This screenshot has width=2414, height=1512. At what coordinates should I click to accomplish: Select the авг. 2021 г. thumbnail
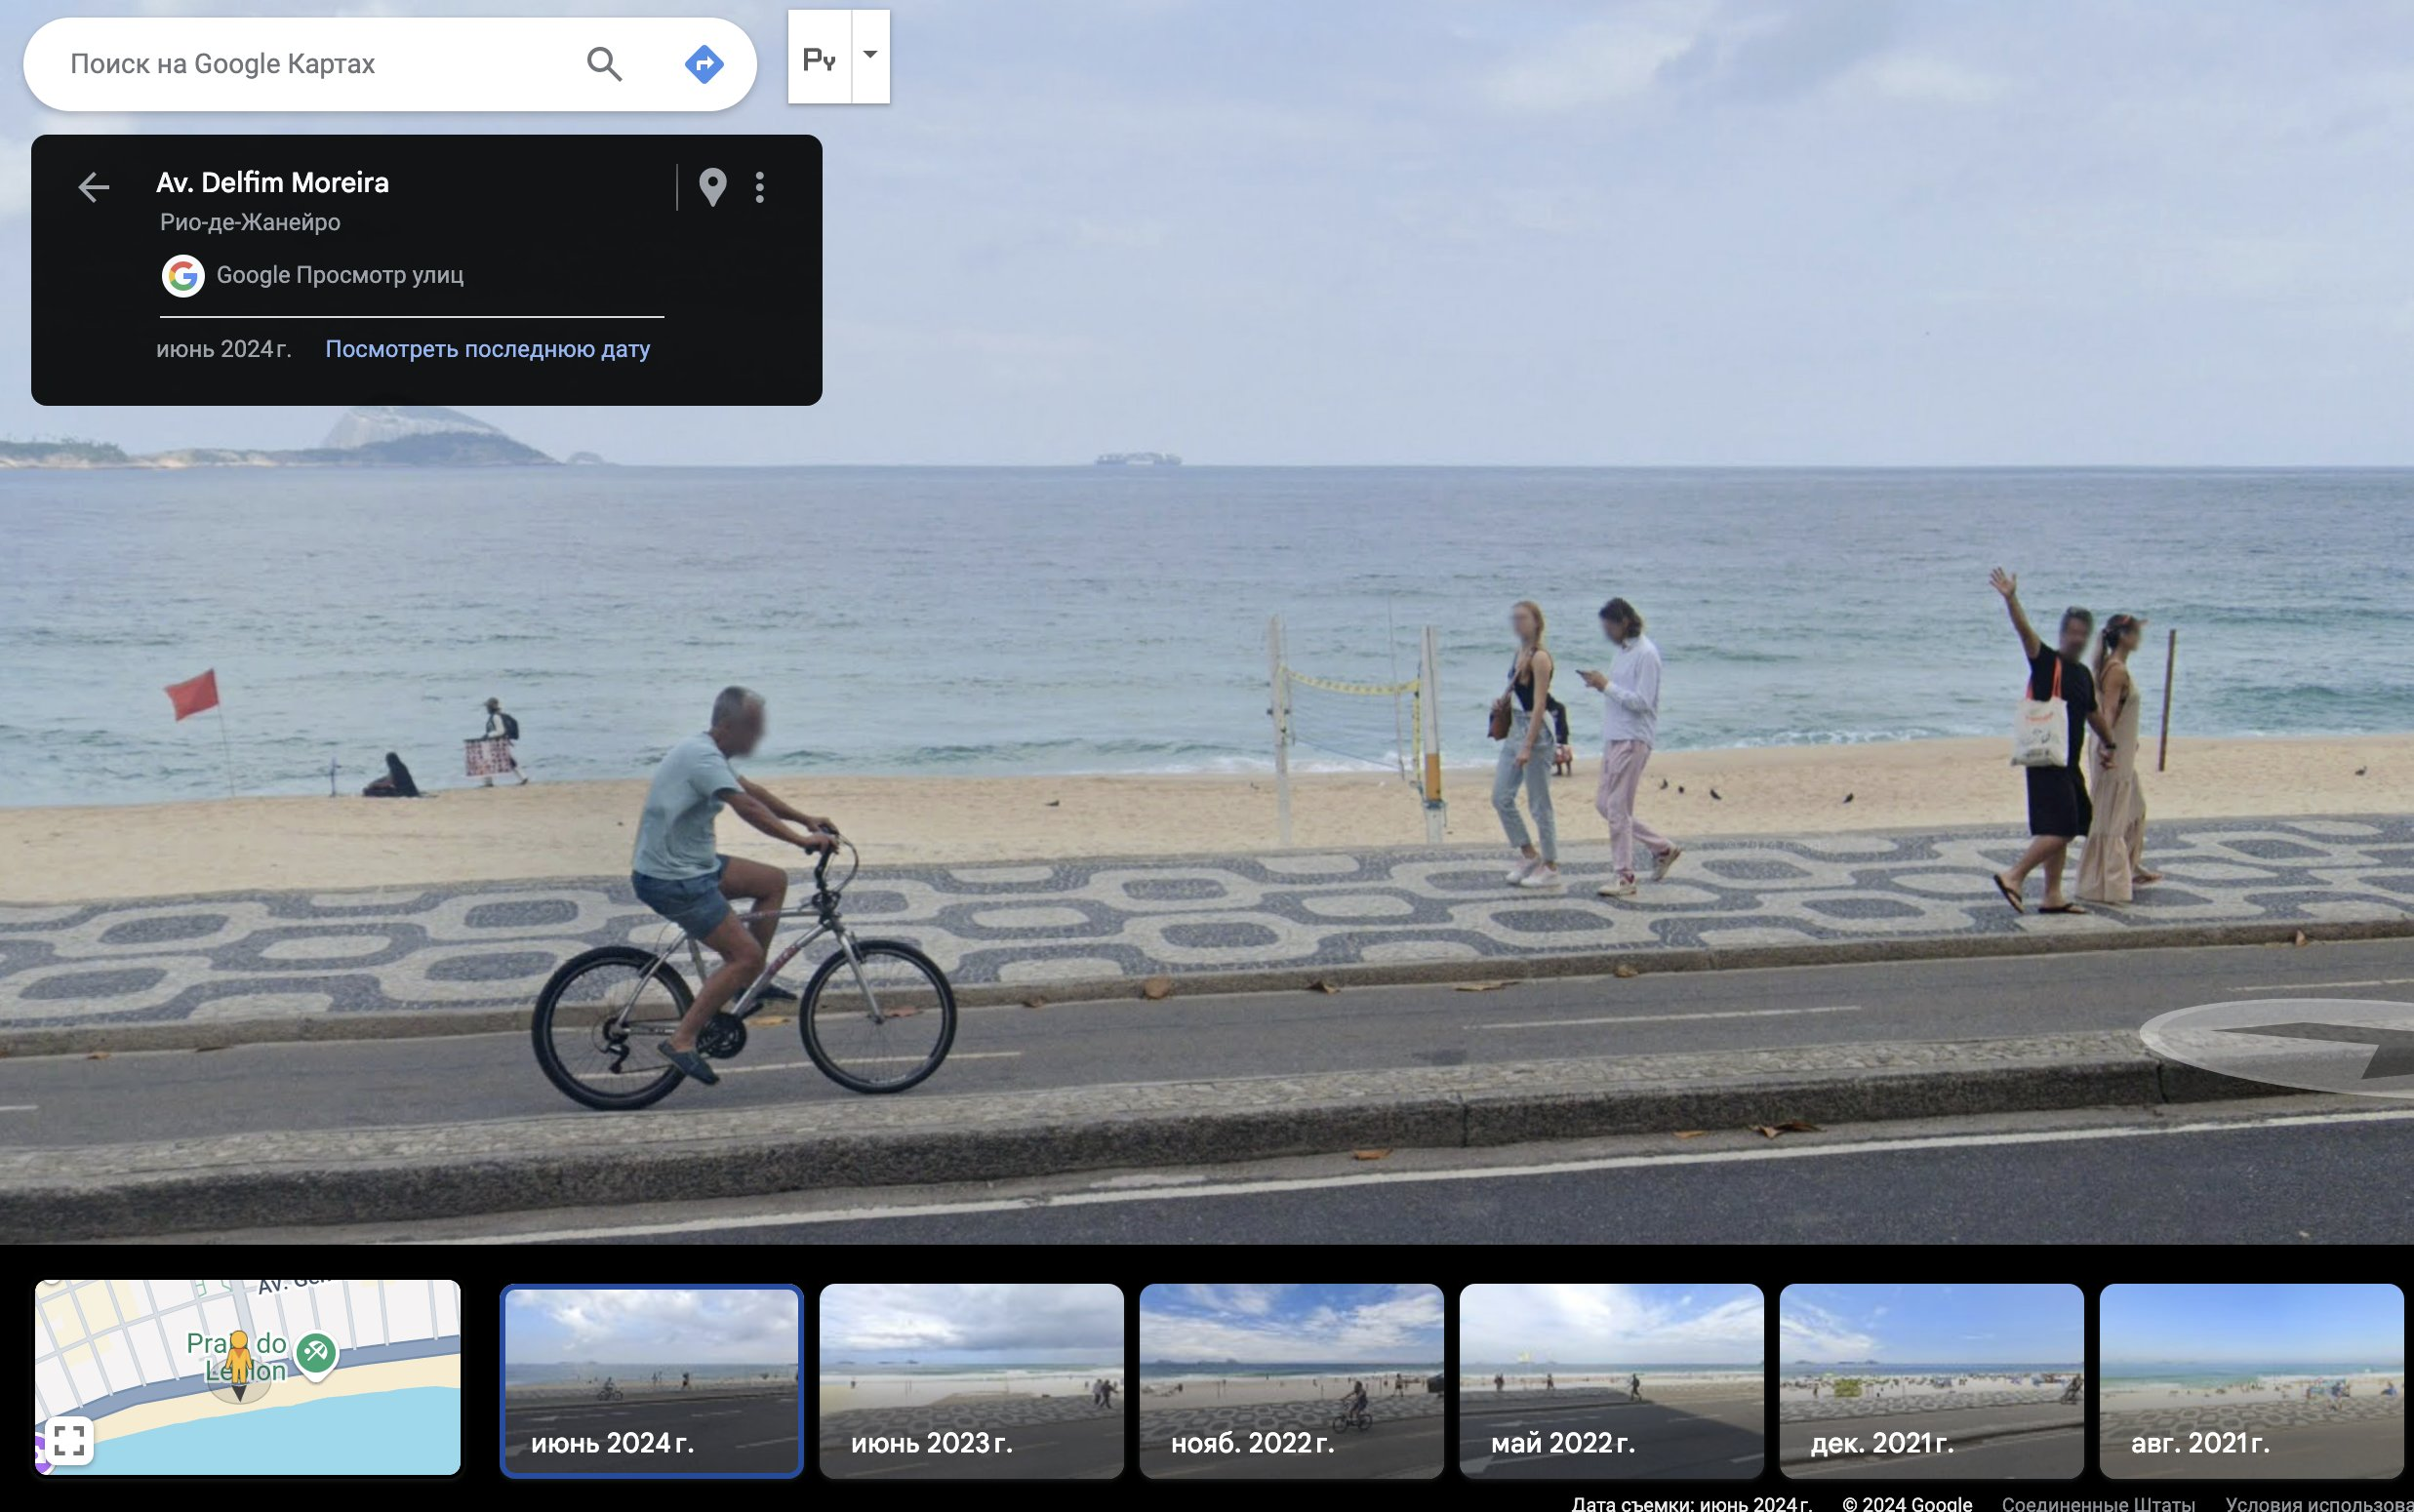pos(2250,1380)
